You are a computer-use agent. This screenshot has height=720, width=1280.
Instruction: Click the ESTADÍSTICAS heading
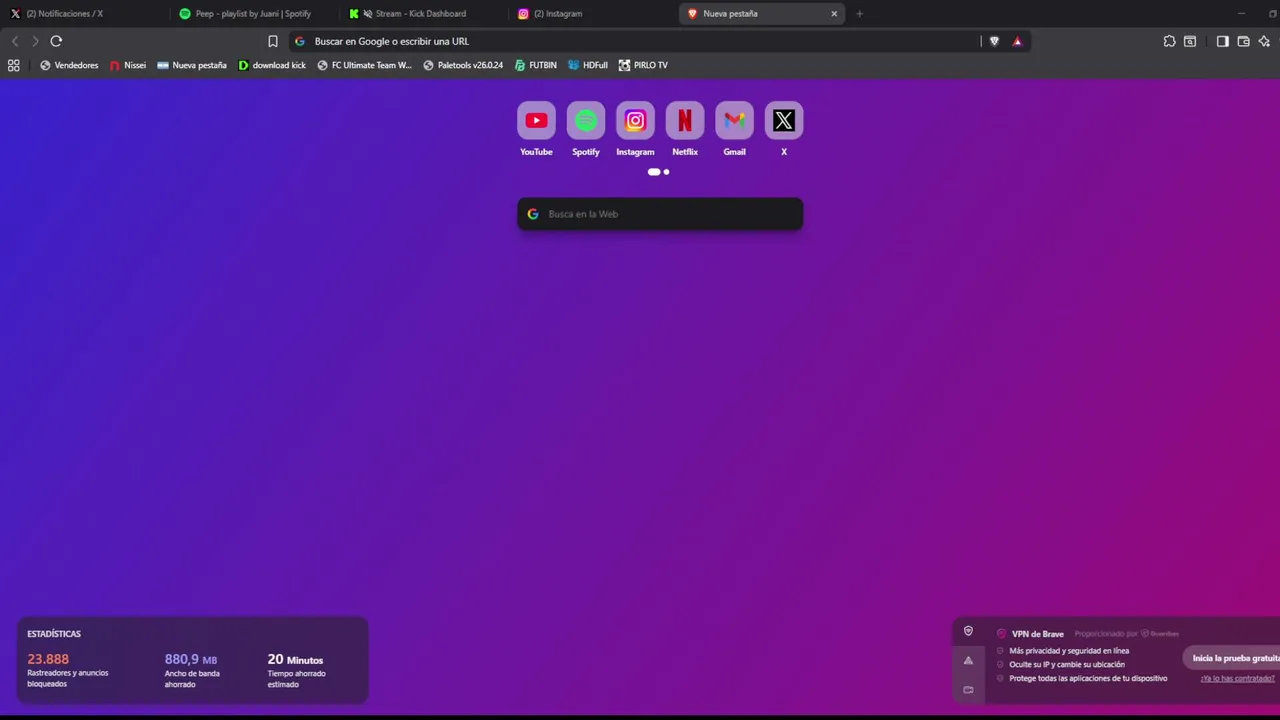pos(54,634)
